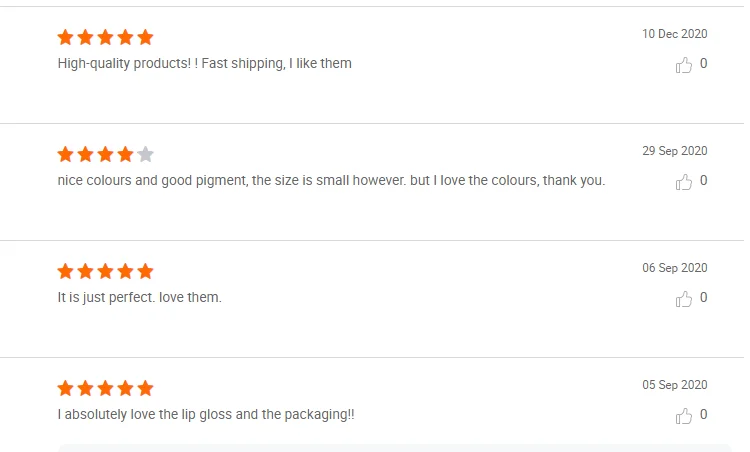The height and width of the screenshot is (452, 750).
Task: Click the first star of the 10 Dec review
Action: (66, 37)
